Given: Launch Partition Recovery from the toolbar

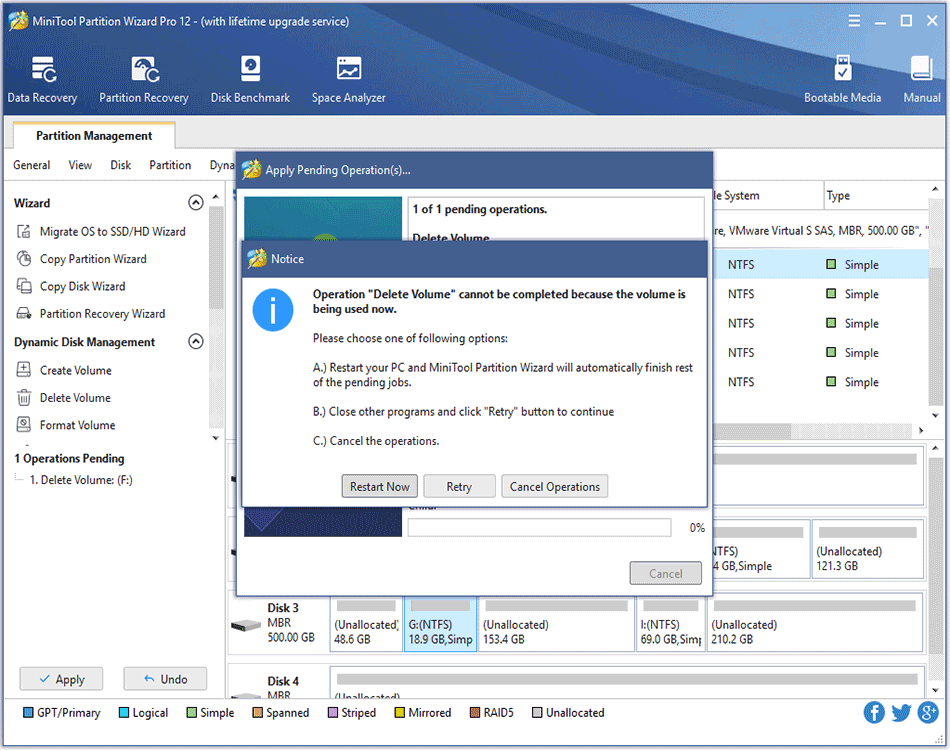Looking at the screenshot, I should point(144,79).
